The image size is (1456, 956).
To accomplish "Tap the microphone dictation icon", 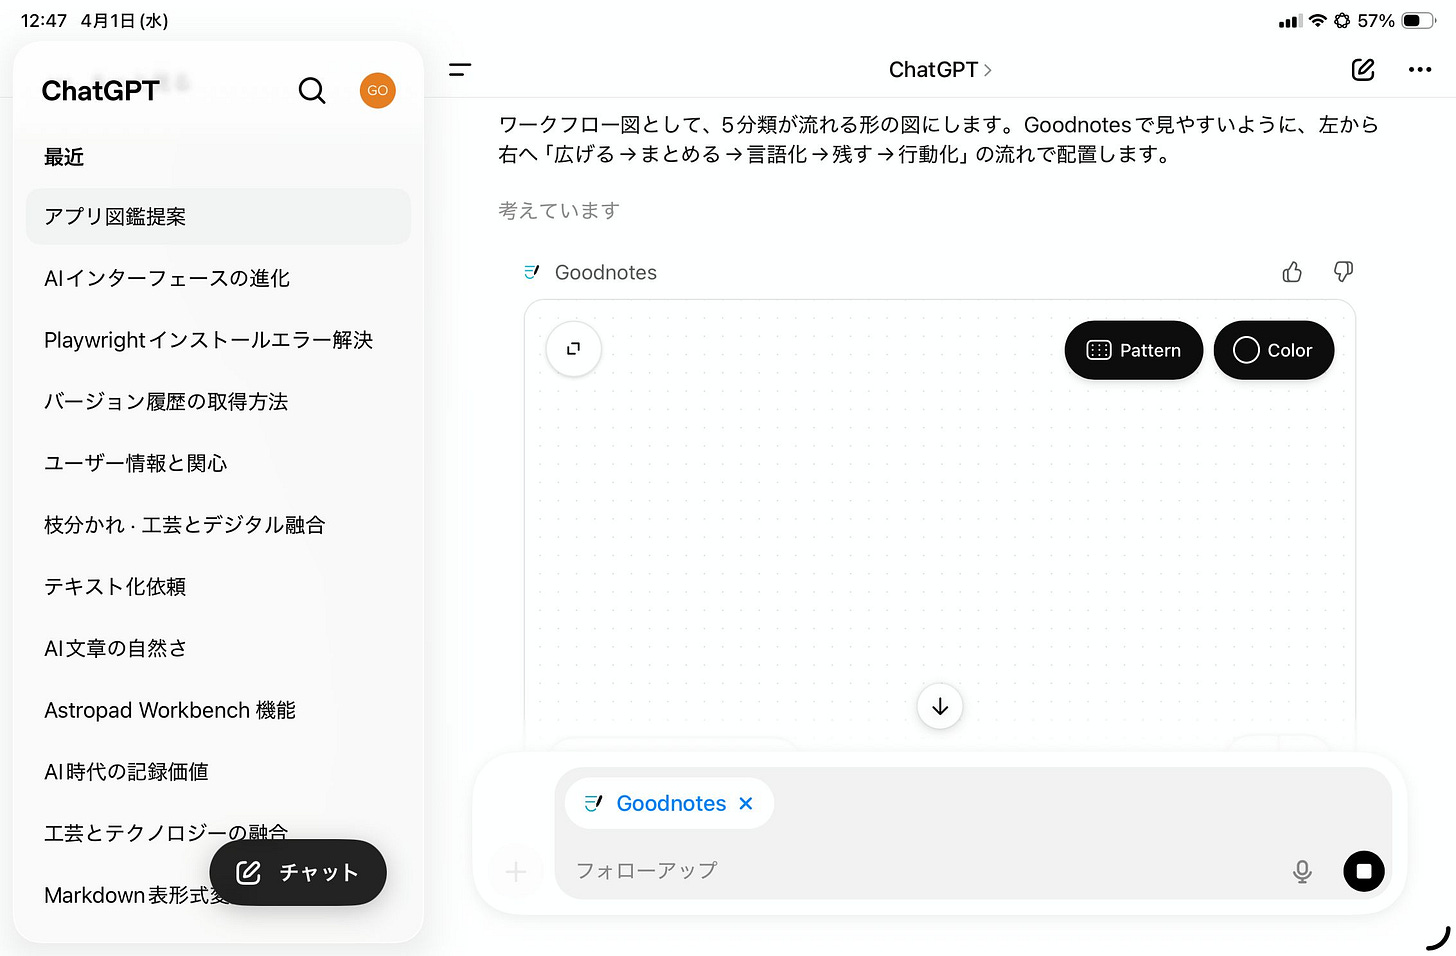I will pyautogui.click(x=1302, y=871).
